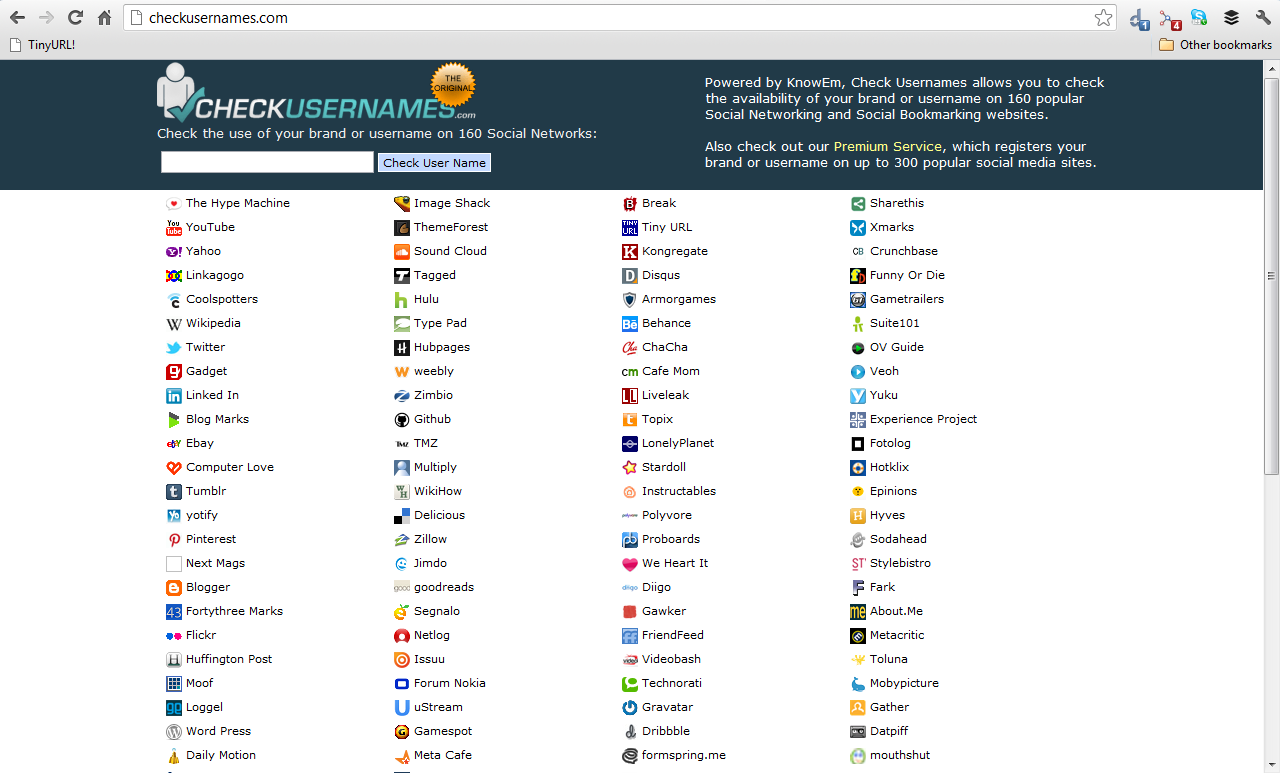The width and height of the screenshot is (1280, 773).
Task: Open the Image Shack link
Action: (x=452, y=203)
